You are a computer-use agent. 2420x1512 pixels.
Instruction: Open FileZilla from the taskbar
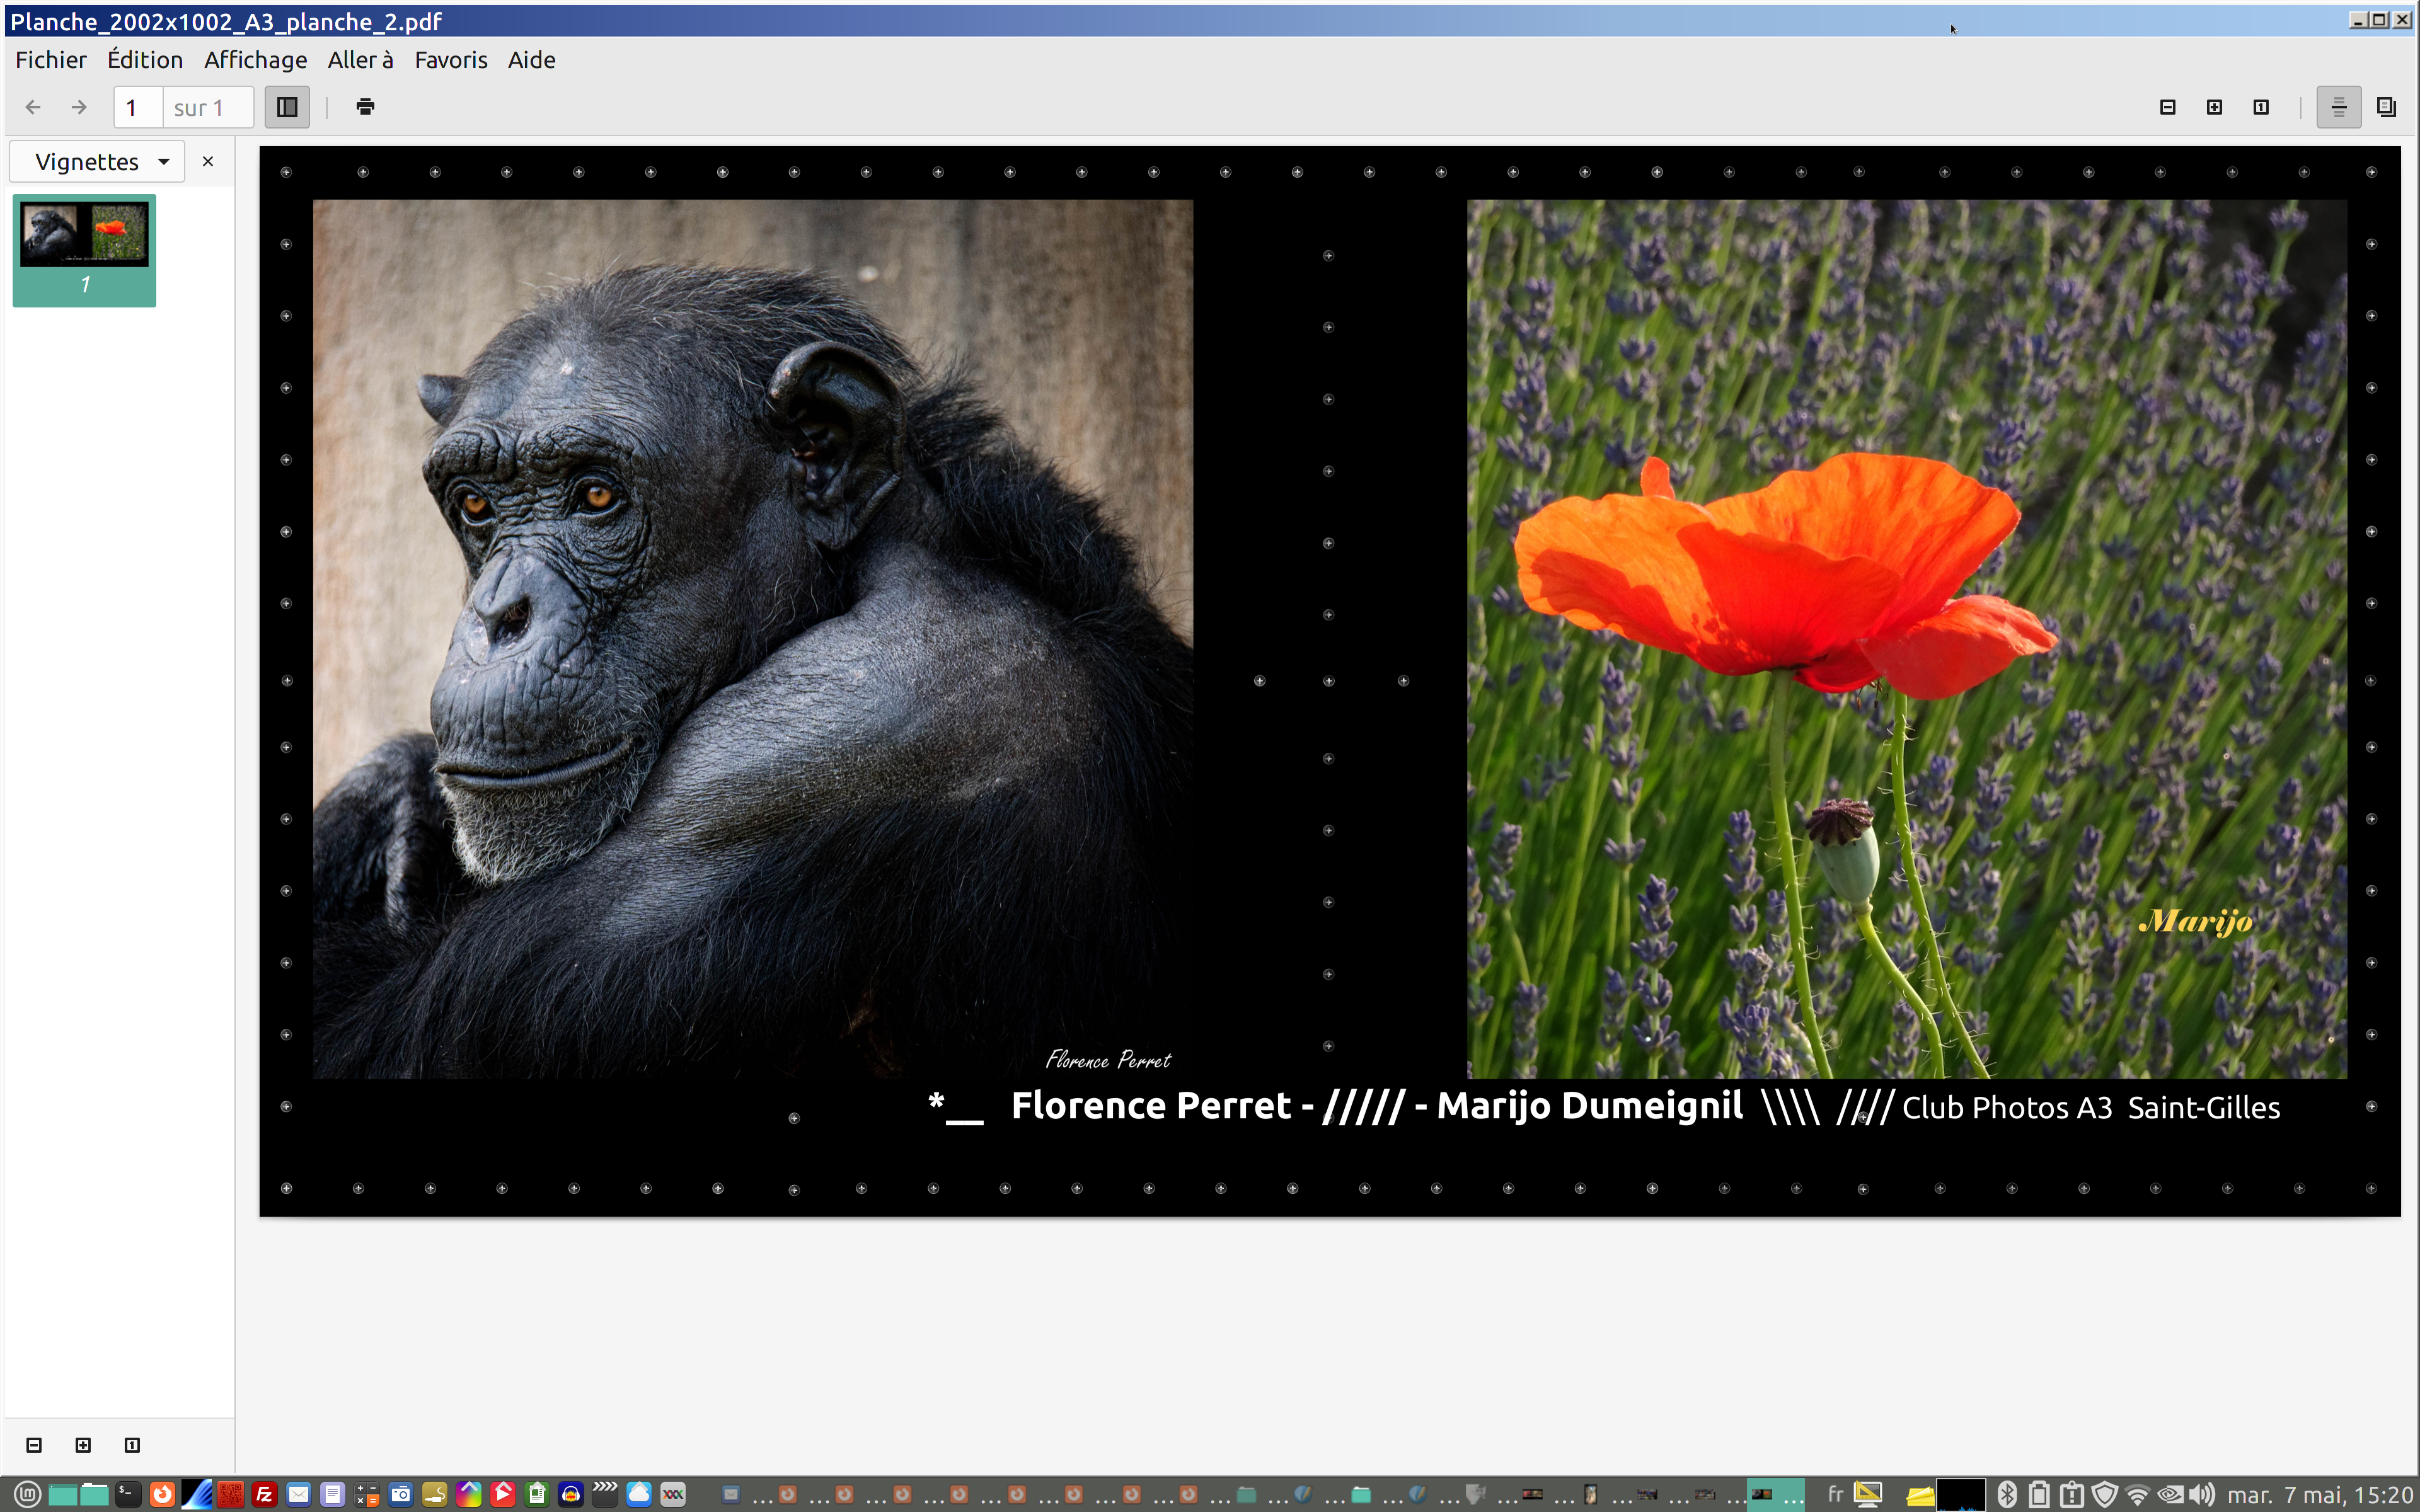pyautogui.click(x=264, y=1494)
